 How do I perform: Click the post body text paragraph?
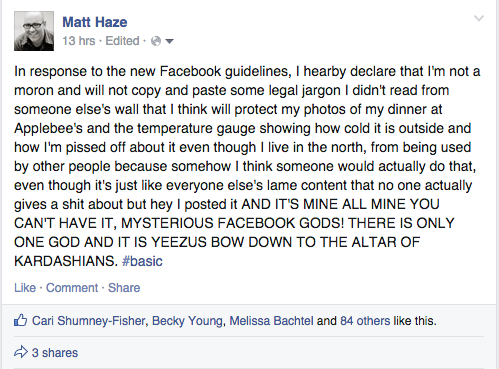tap(247, 166)
